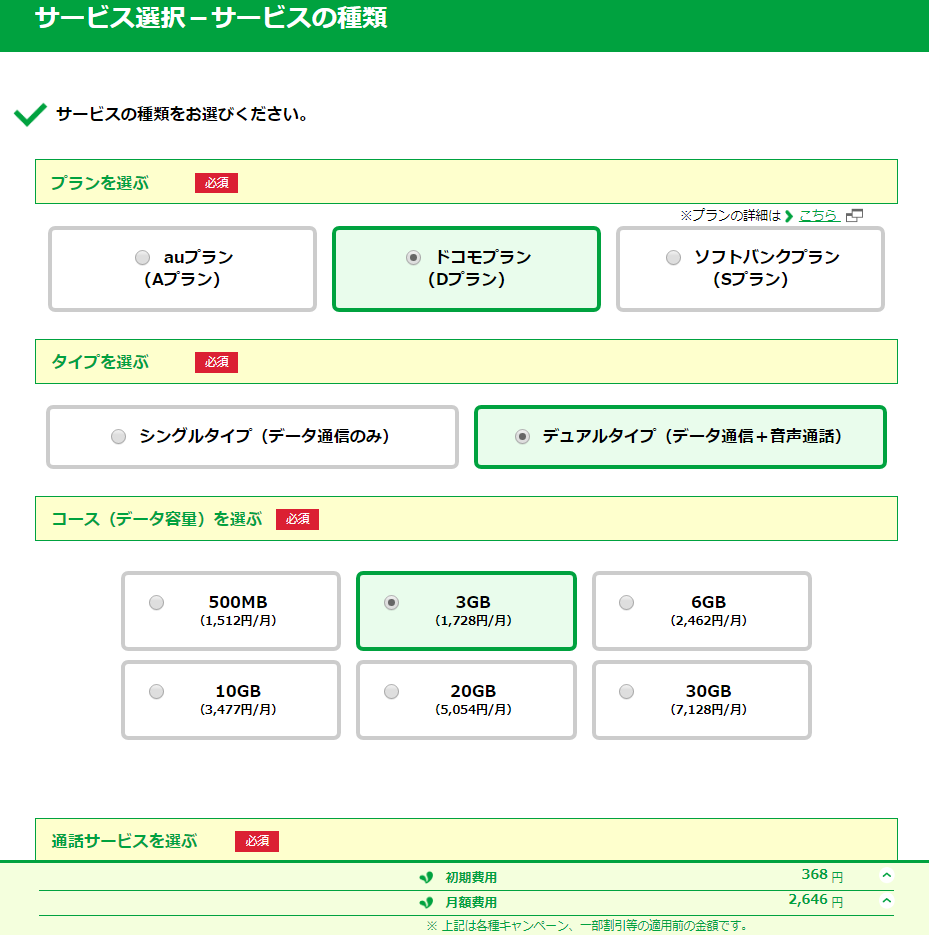Select the ドコモプラン (Dプラン) radio button

tap(413, 258)
